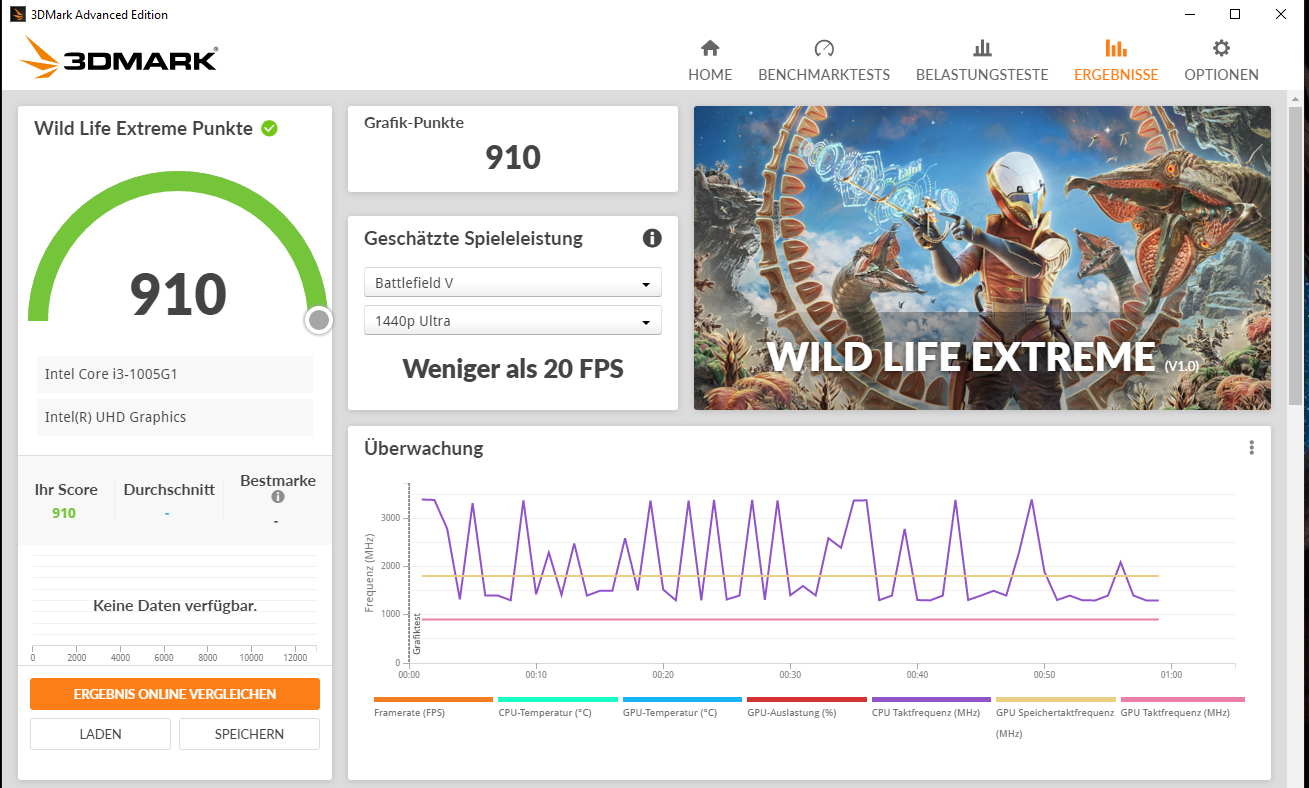The height and width of the screenshot is (788, 1309).
Task: Open the HOME tab
Action: 710,61
